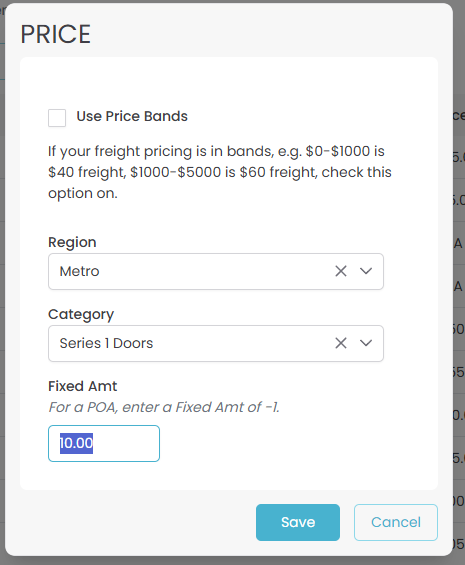This screenshot has height=565, width=465.
Task: Click the freight pricing bands description paragraph
Action: click(220, 172)
